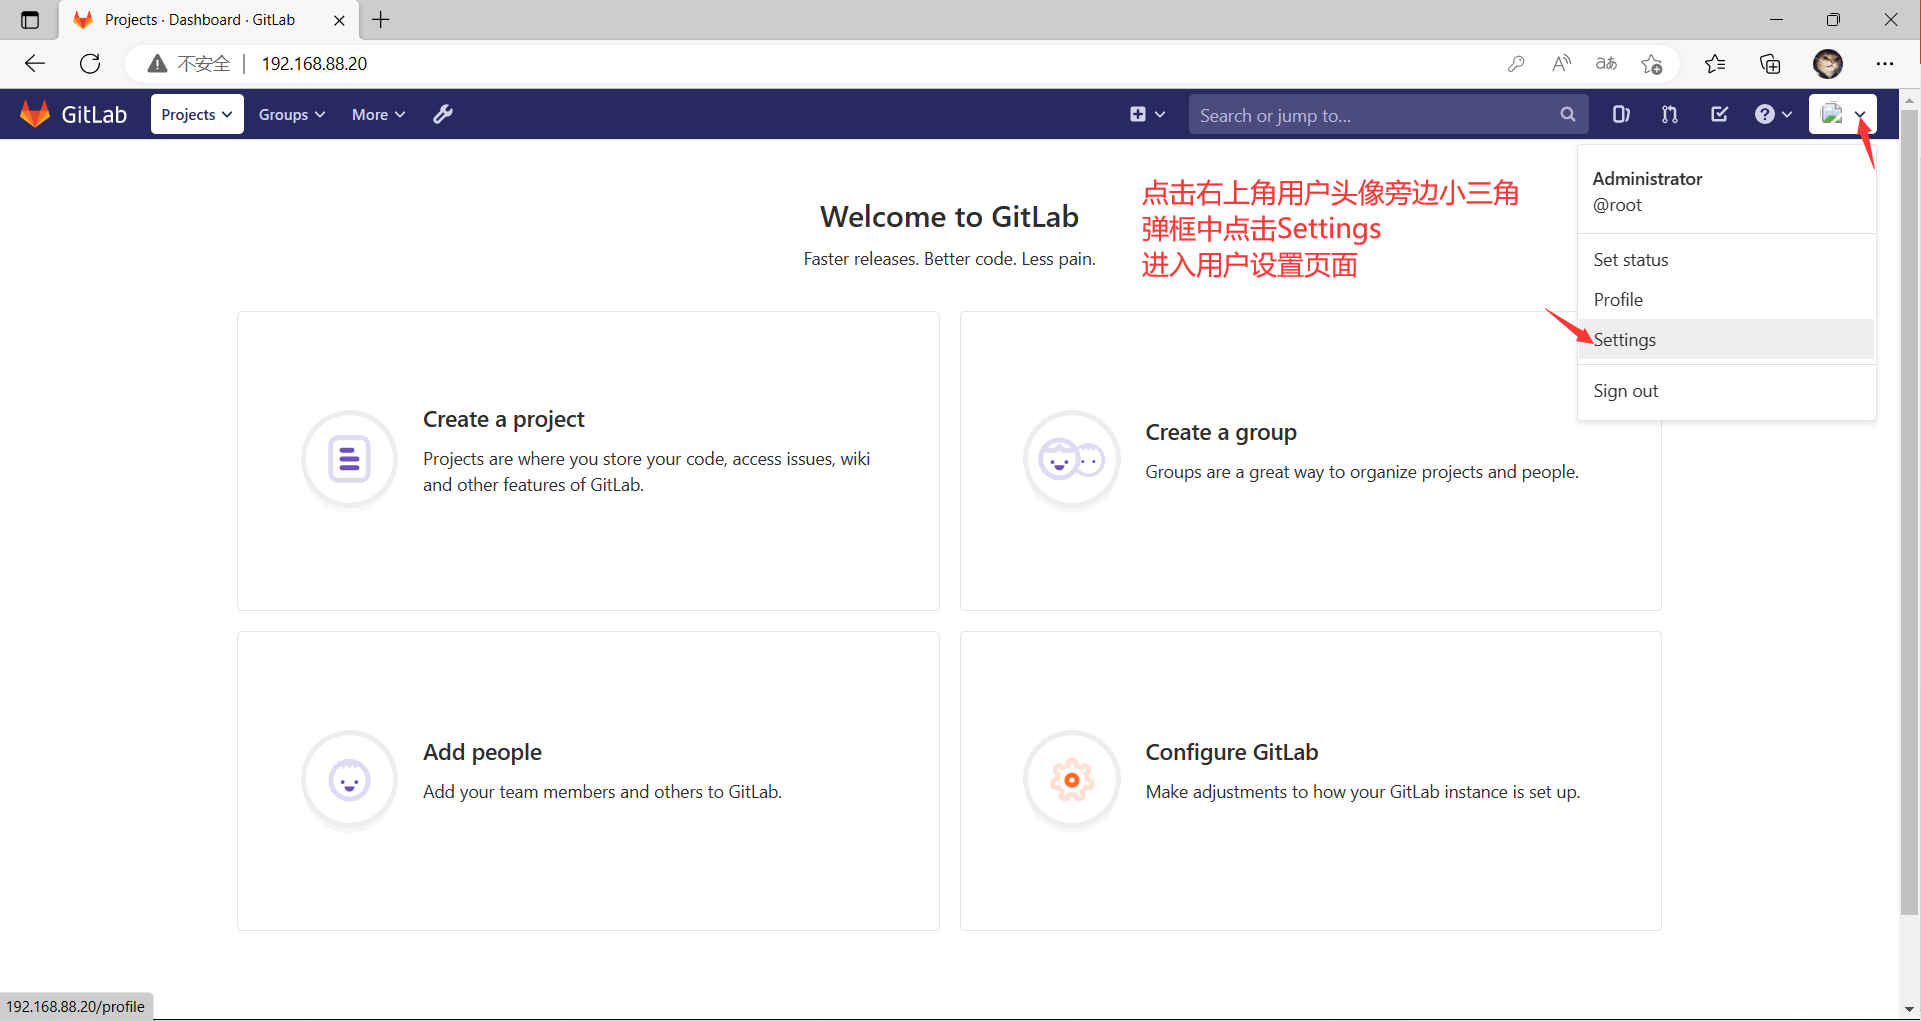Click the search magnifier icon
The height and width of the screenshot is (1021, 1921).
pos(1568,114)
